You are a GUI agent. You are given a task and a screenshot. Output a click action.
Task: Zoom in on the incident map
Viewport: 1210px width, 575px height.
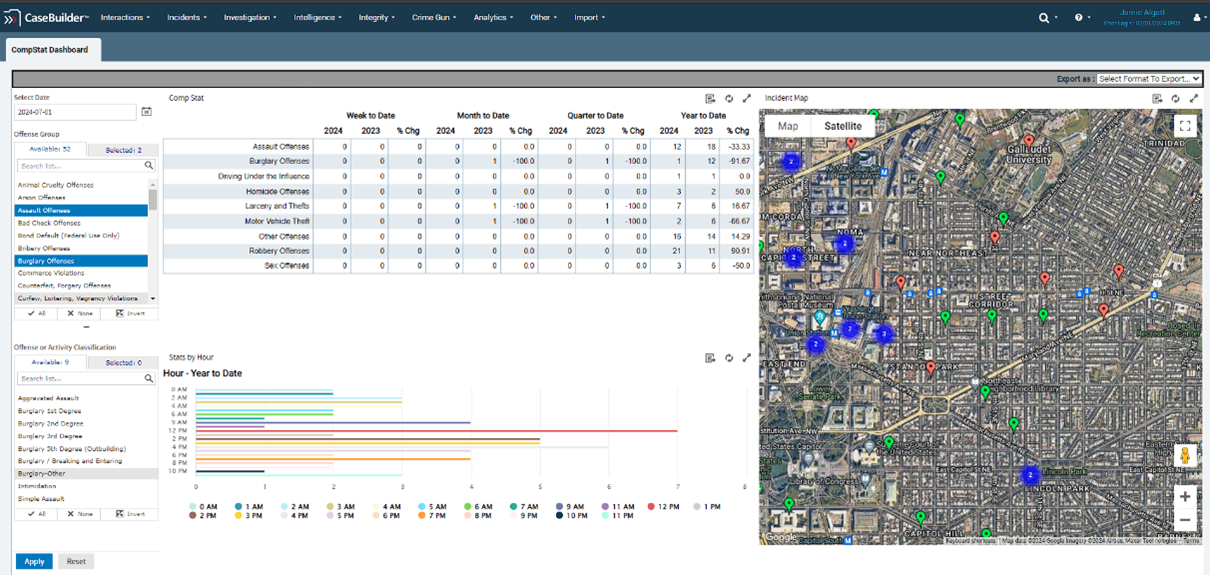[x=1185, y=497]
